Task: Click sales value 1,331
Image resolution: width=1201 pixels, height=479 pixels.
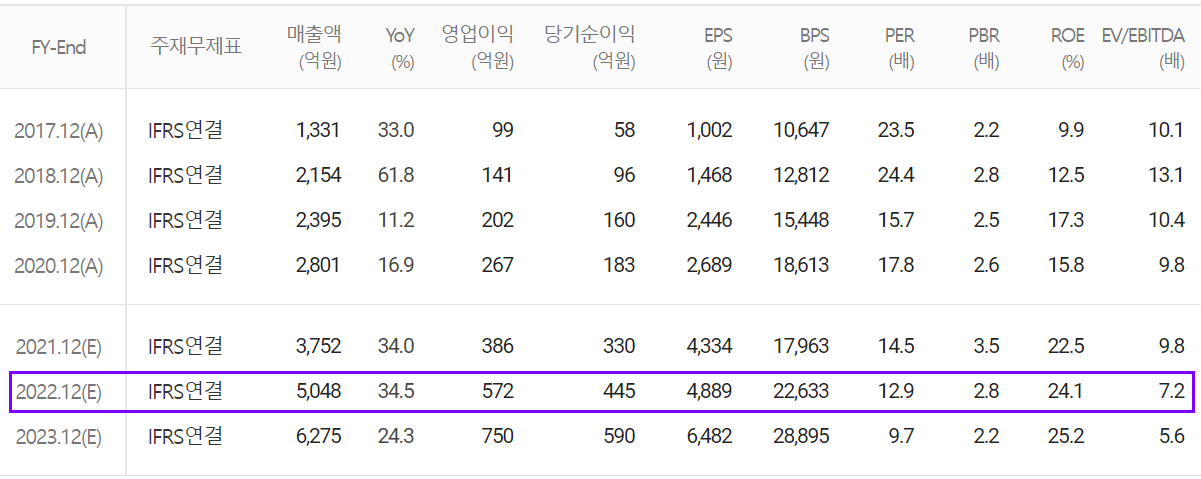Action: tap(319, 130)
